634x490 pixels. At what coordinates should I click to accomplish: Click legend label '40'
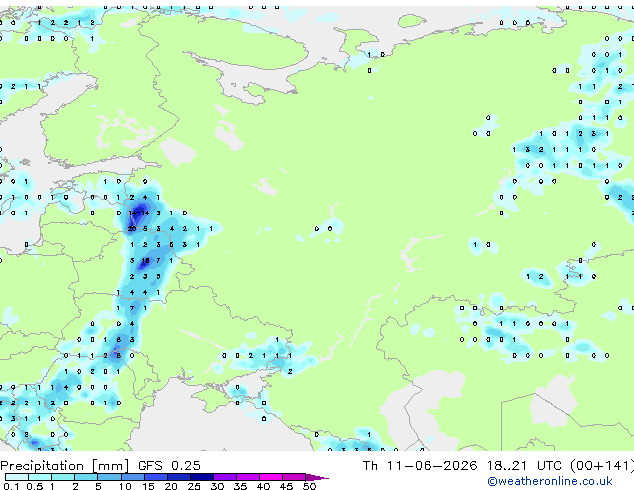point(263,486)
